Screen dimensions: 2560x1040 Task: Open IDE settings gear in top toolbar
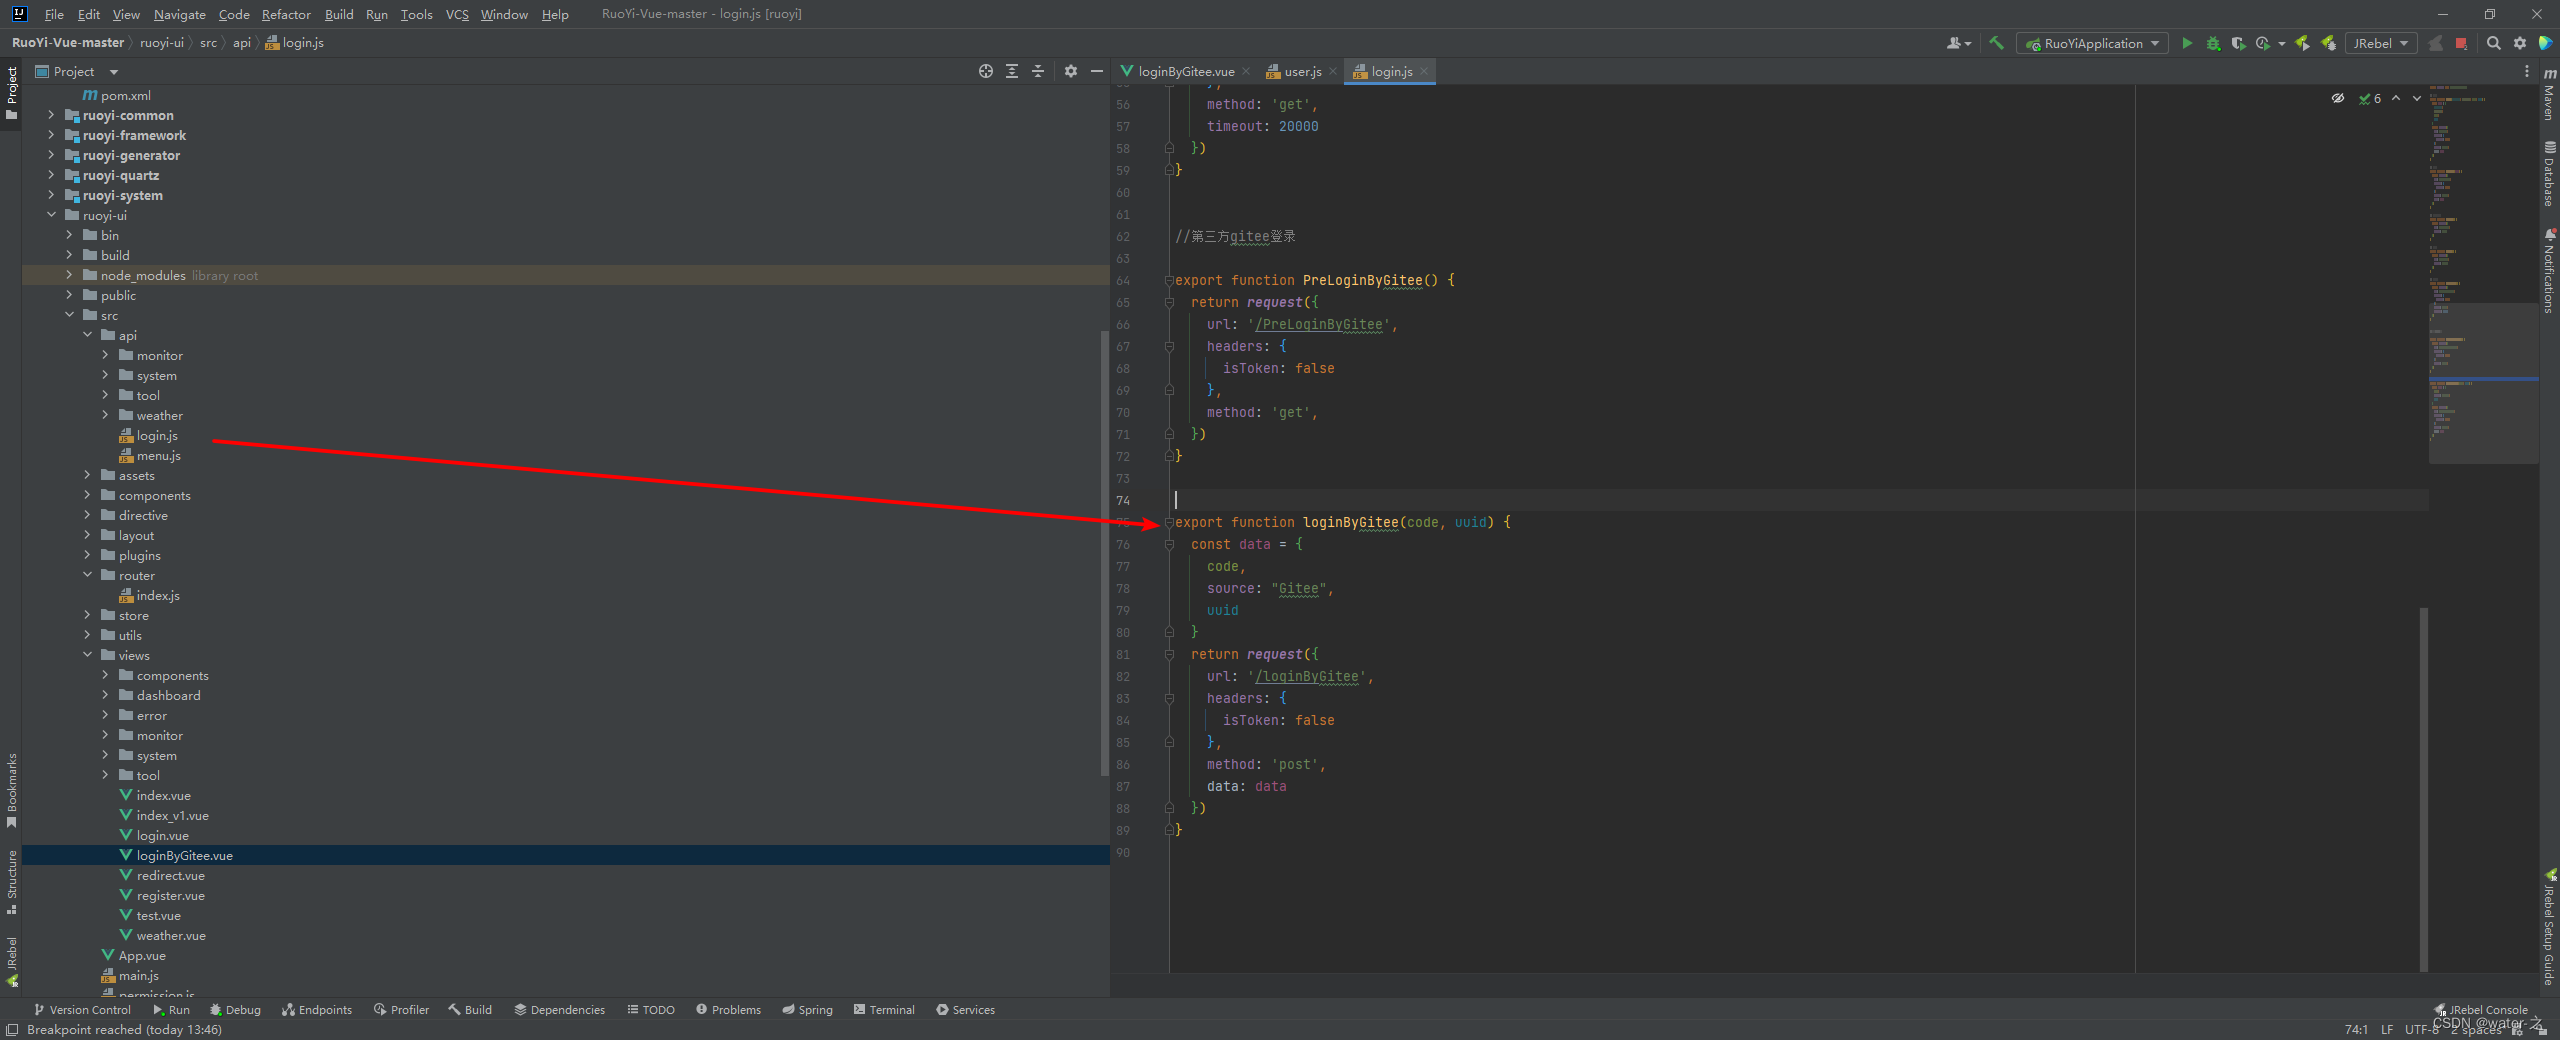point(2520,43)
